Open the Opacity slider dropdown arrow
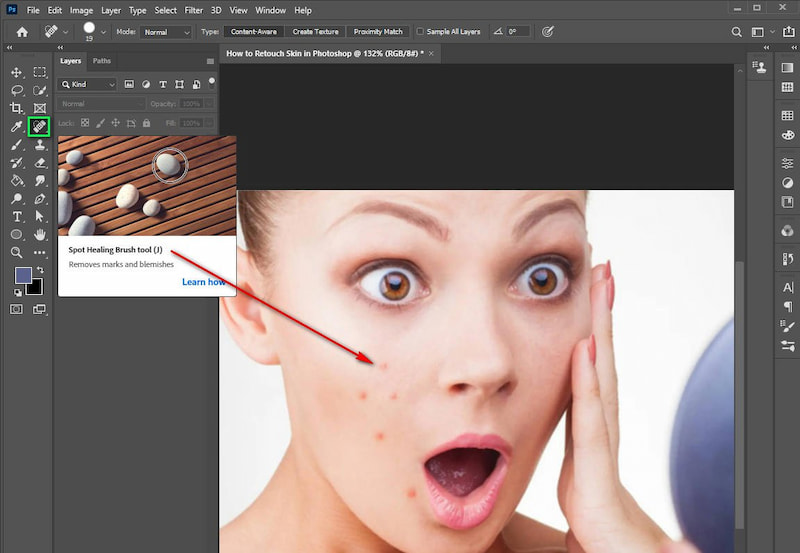This screenshot has height=553, width=800. [209, 104]
